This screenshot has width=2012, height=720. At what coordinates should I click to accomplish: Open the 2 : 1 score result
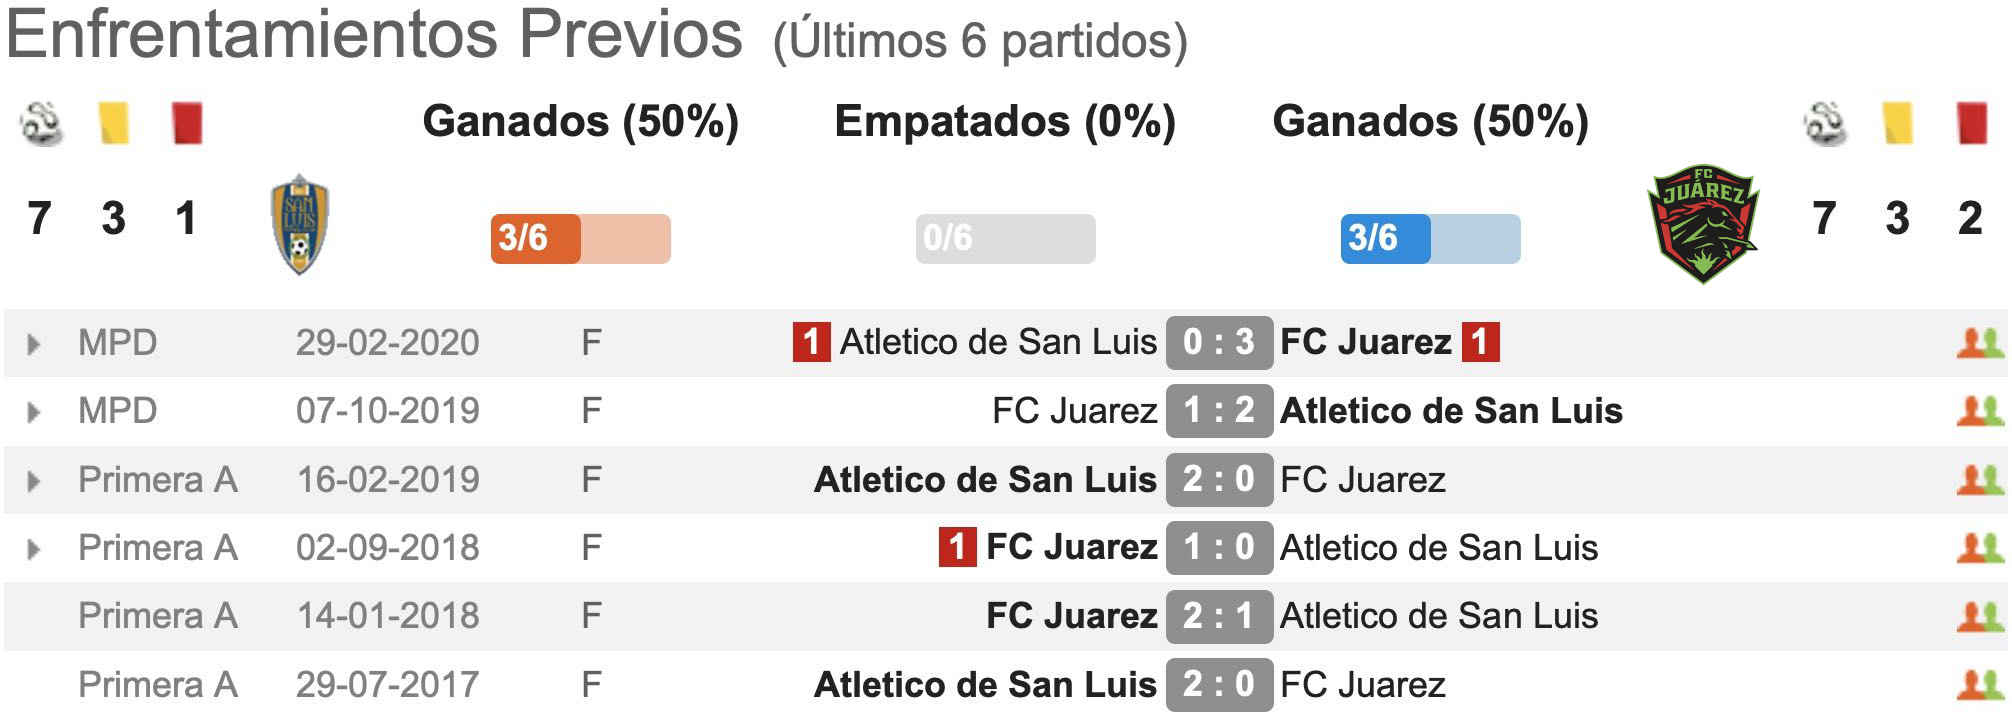1219,616
